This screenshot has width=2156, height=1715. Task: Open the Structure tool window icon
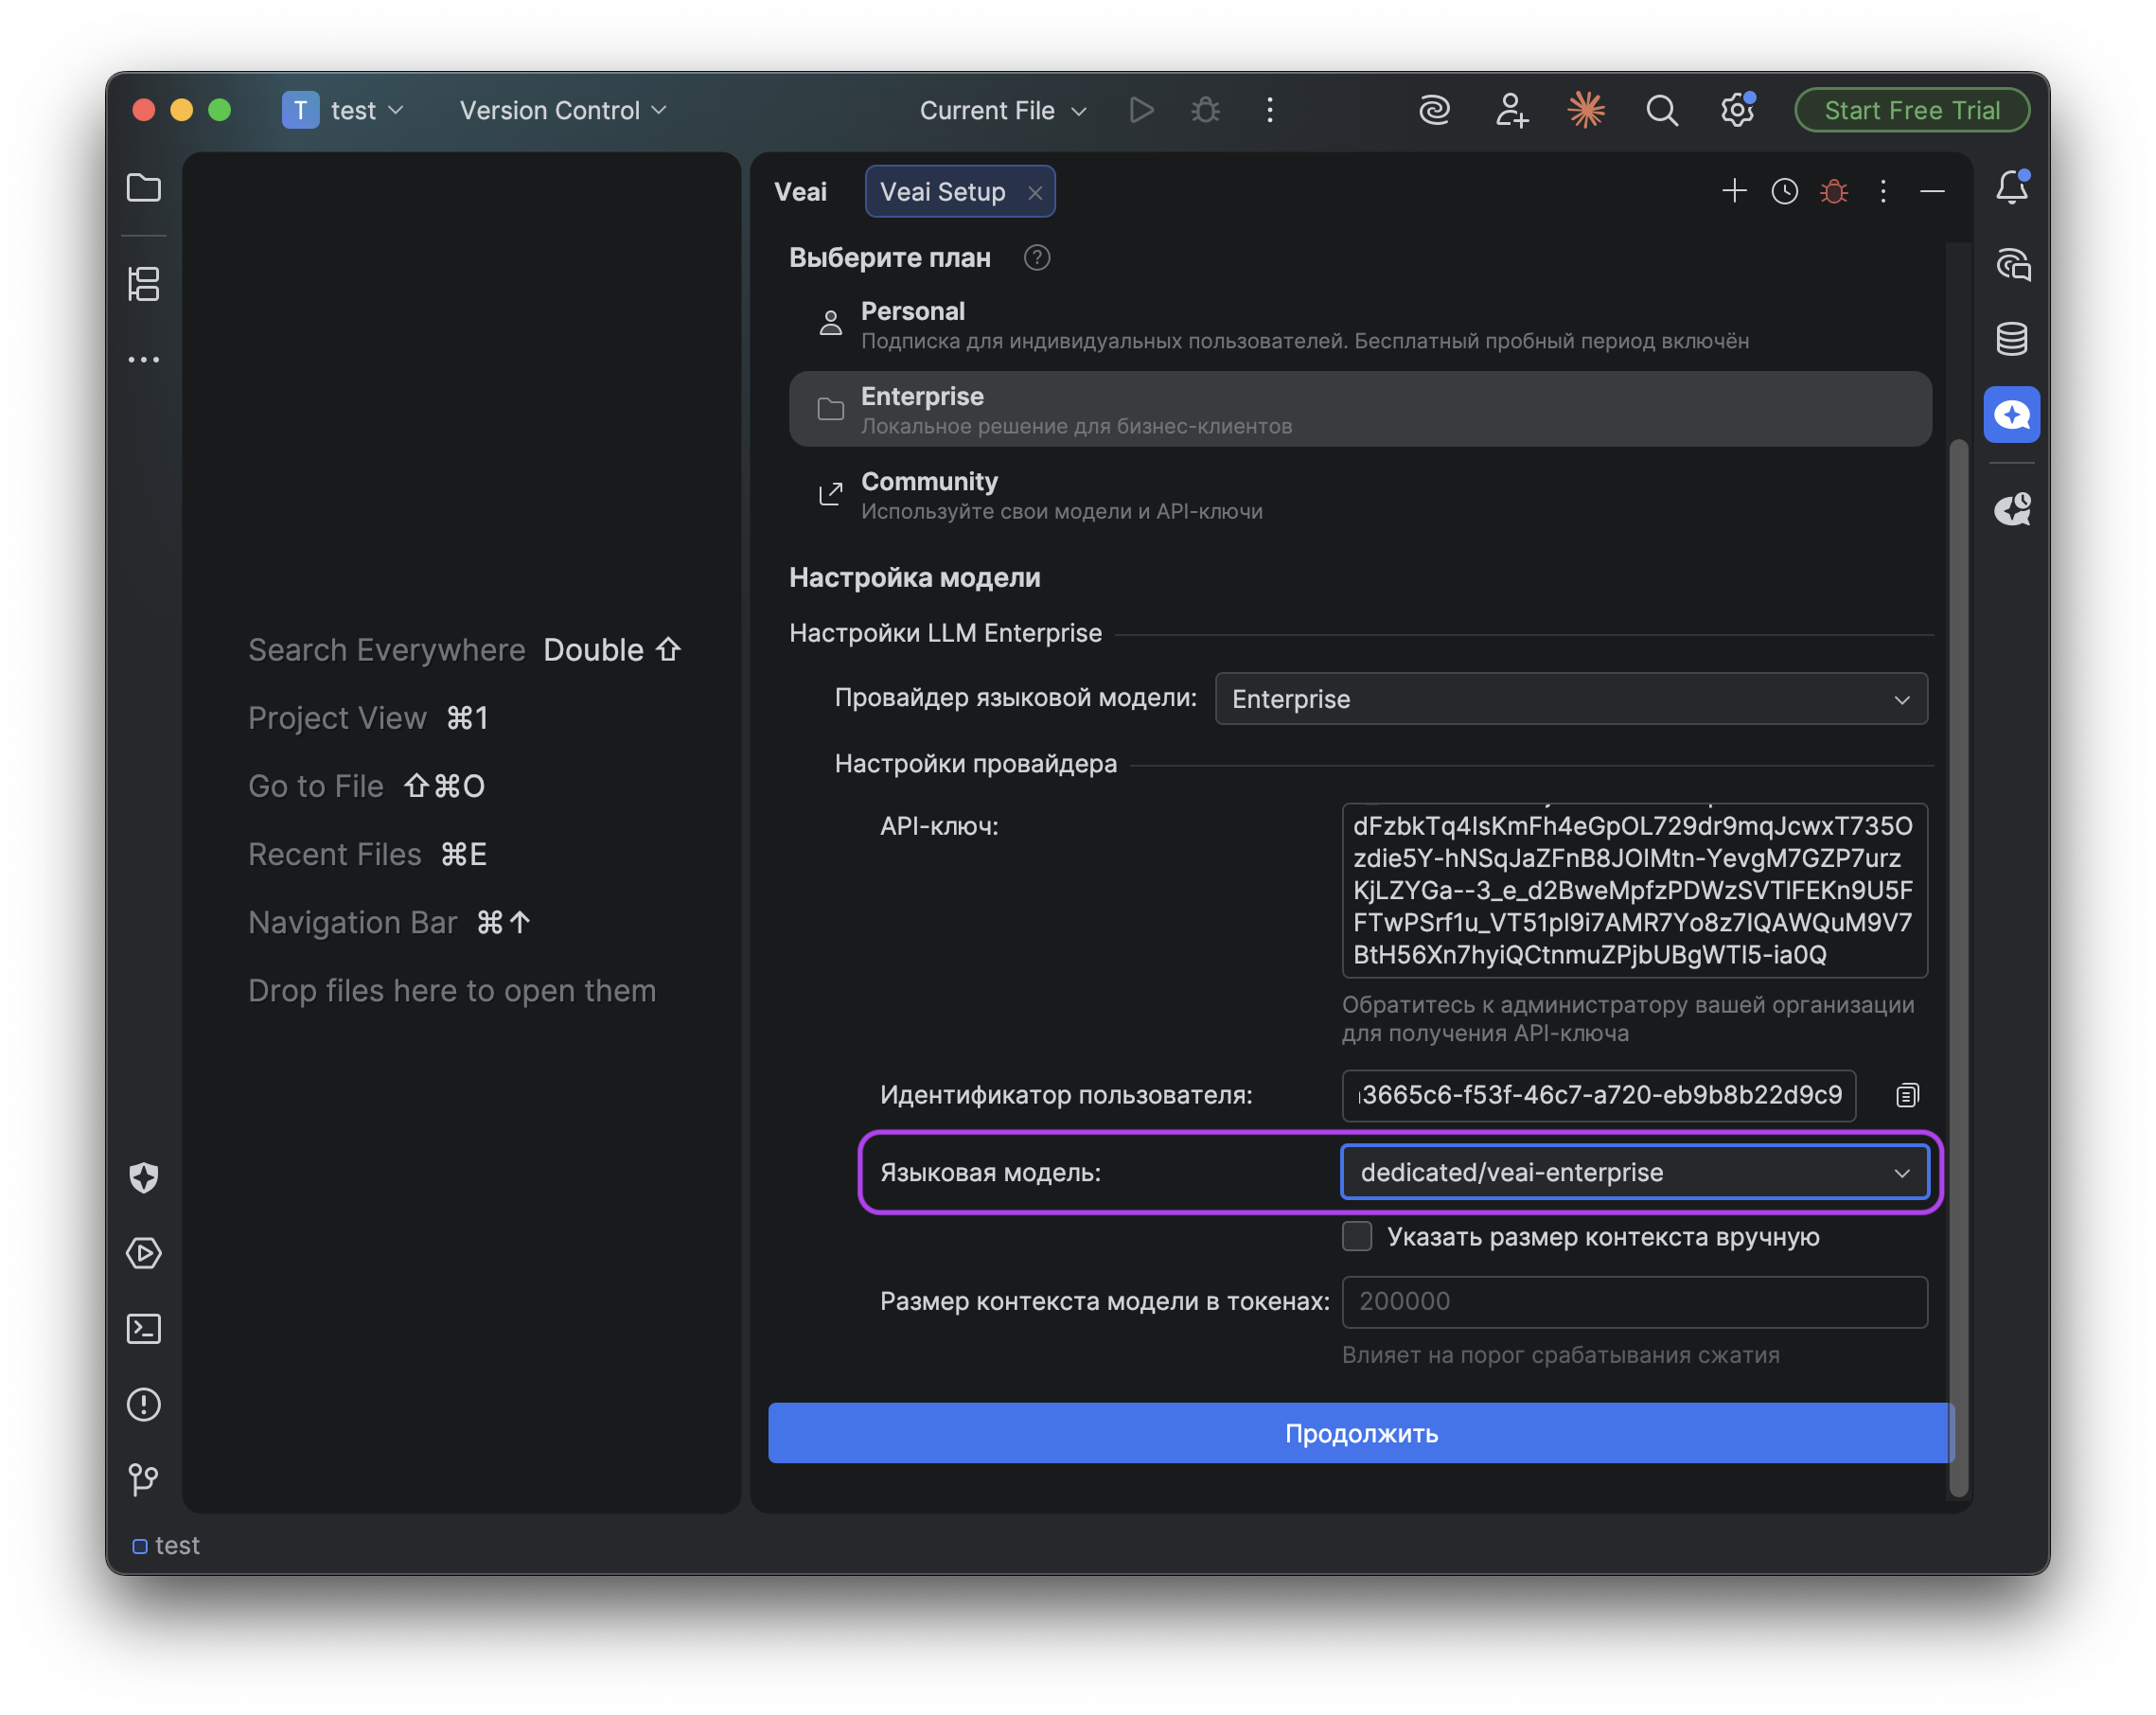[144, 284]
